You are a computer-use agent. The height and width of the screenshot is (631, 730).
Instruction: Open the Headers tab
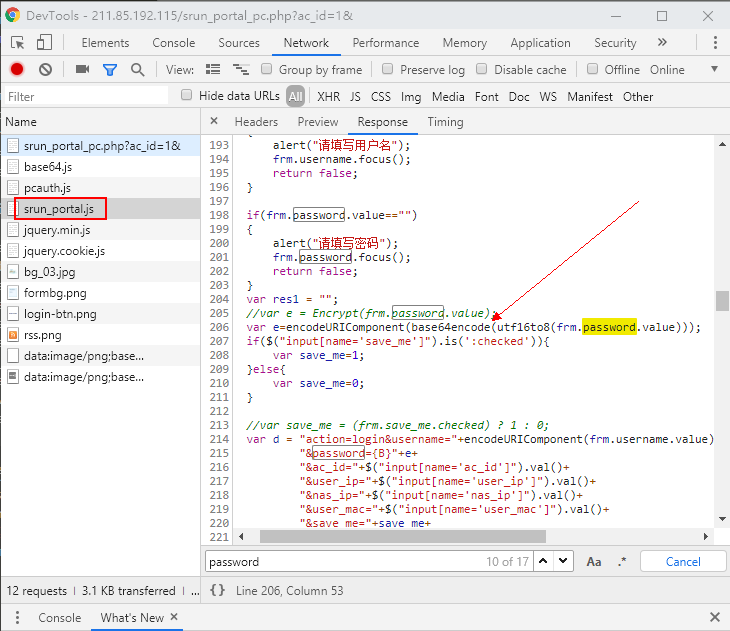pos(256,122)
